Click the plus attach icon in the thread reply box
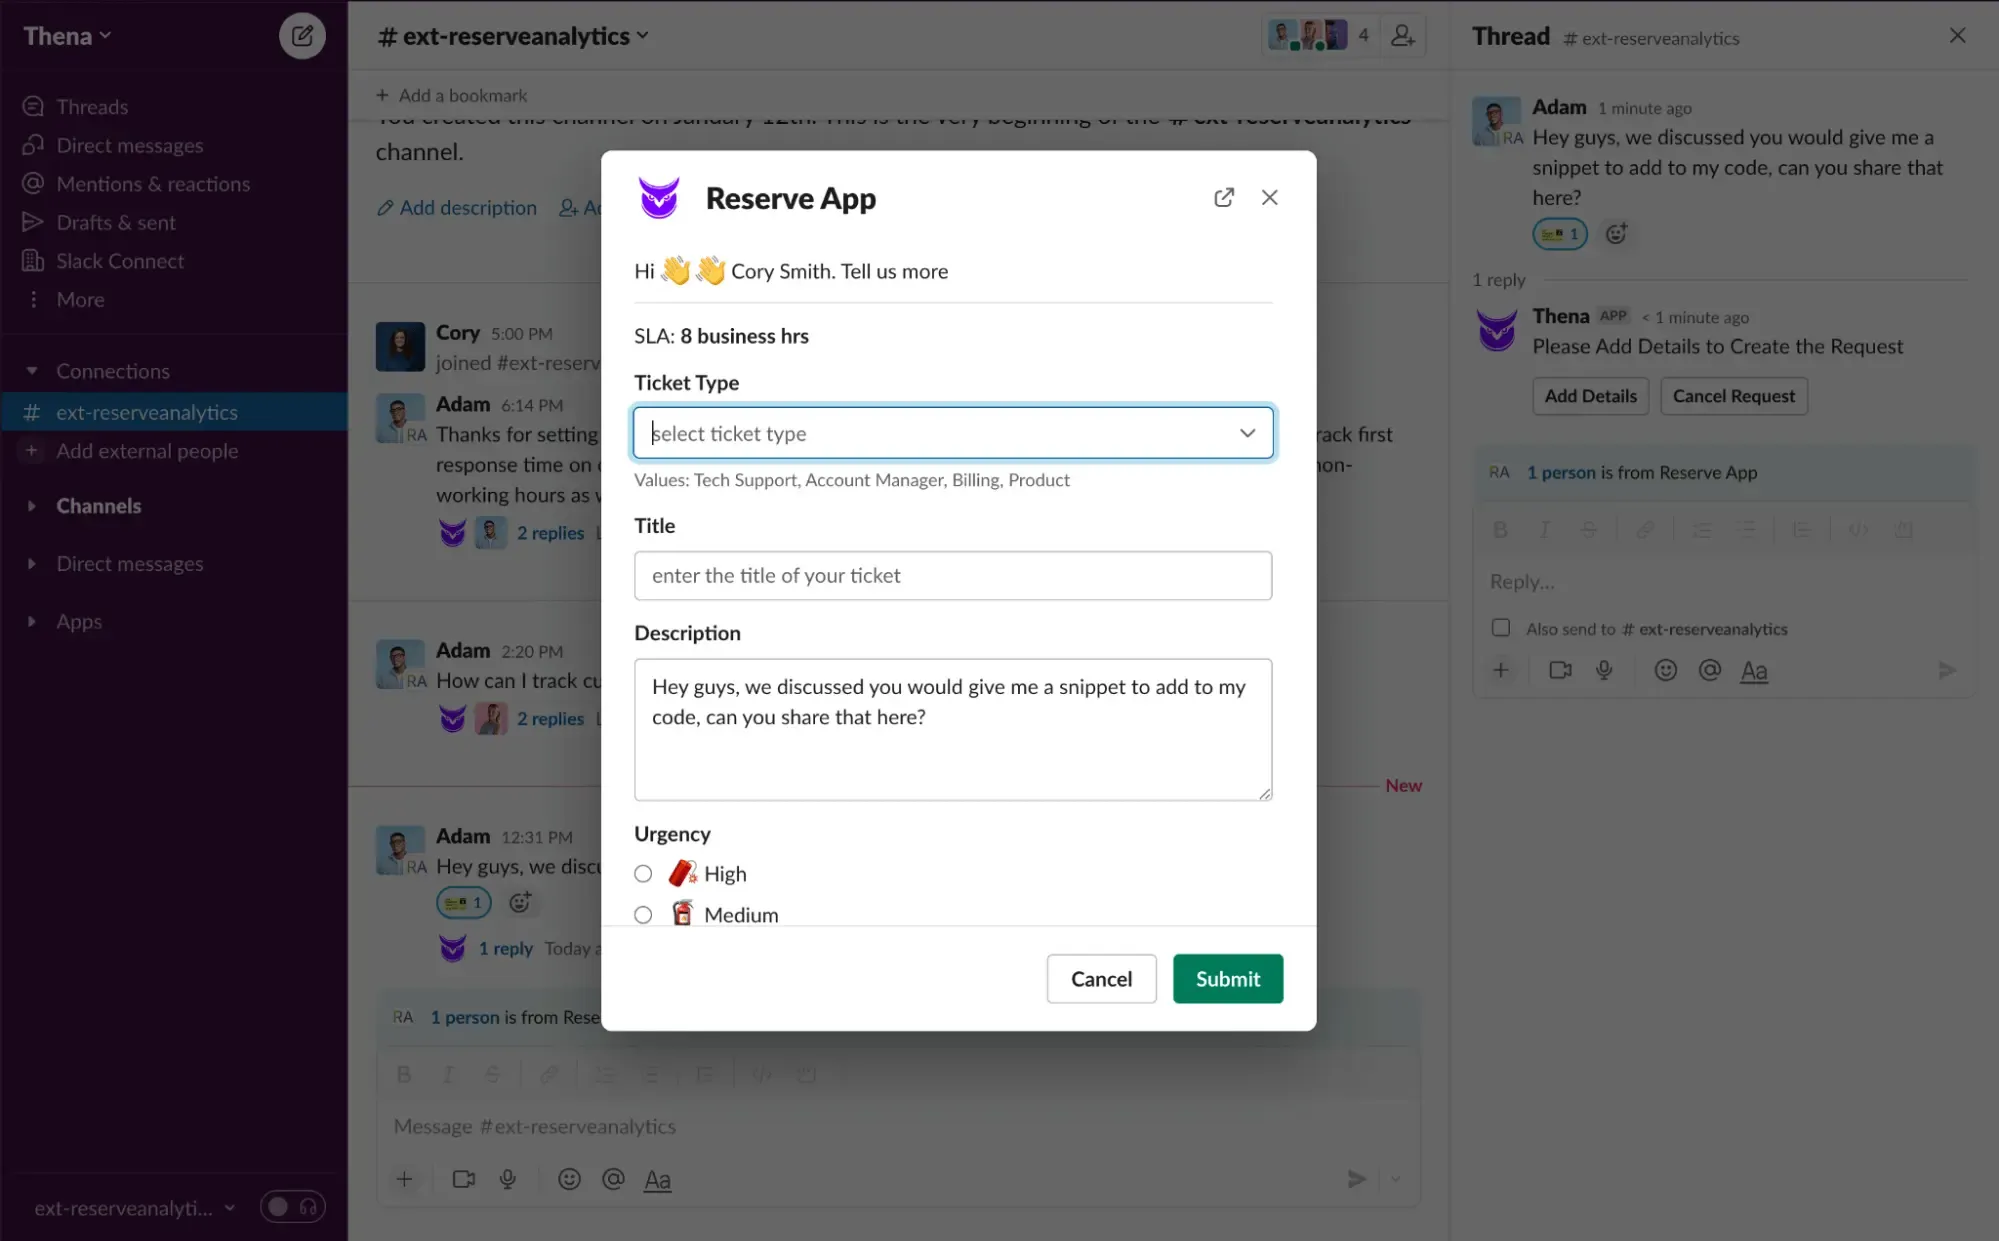The width and height of the screenshot is (1999, 1241). [1501, 671]
